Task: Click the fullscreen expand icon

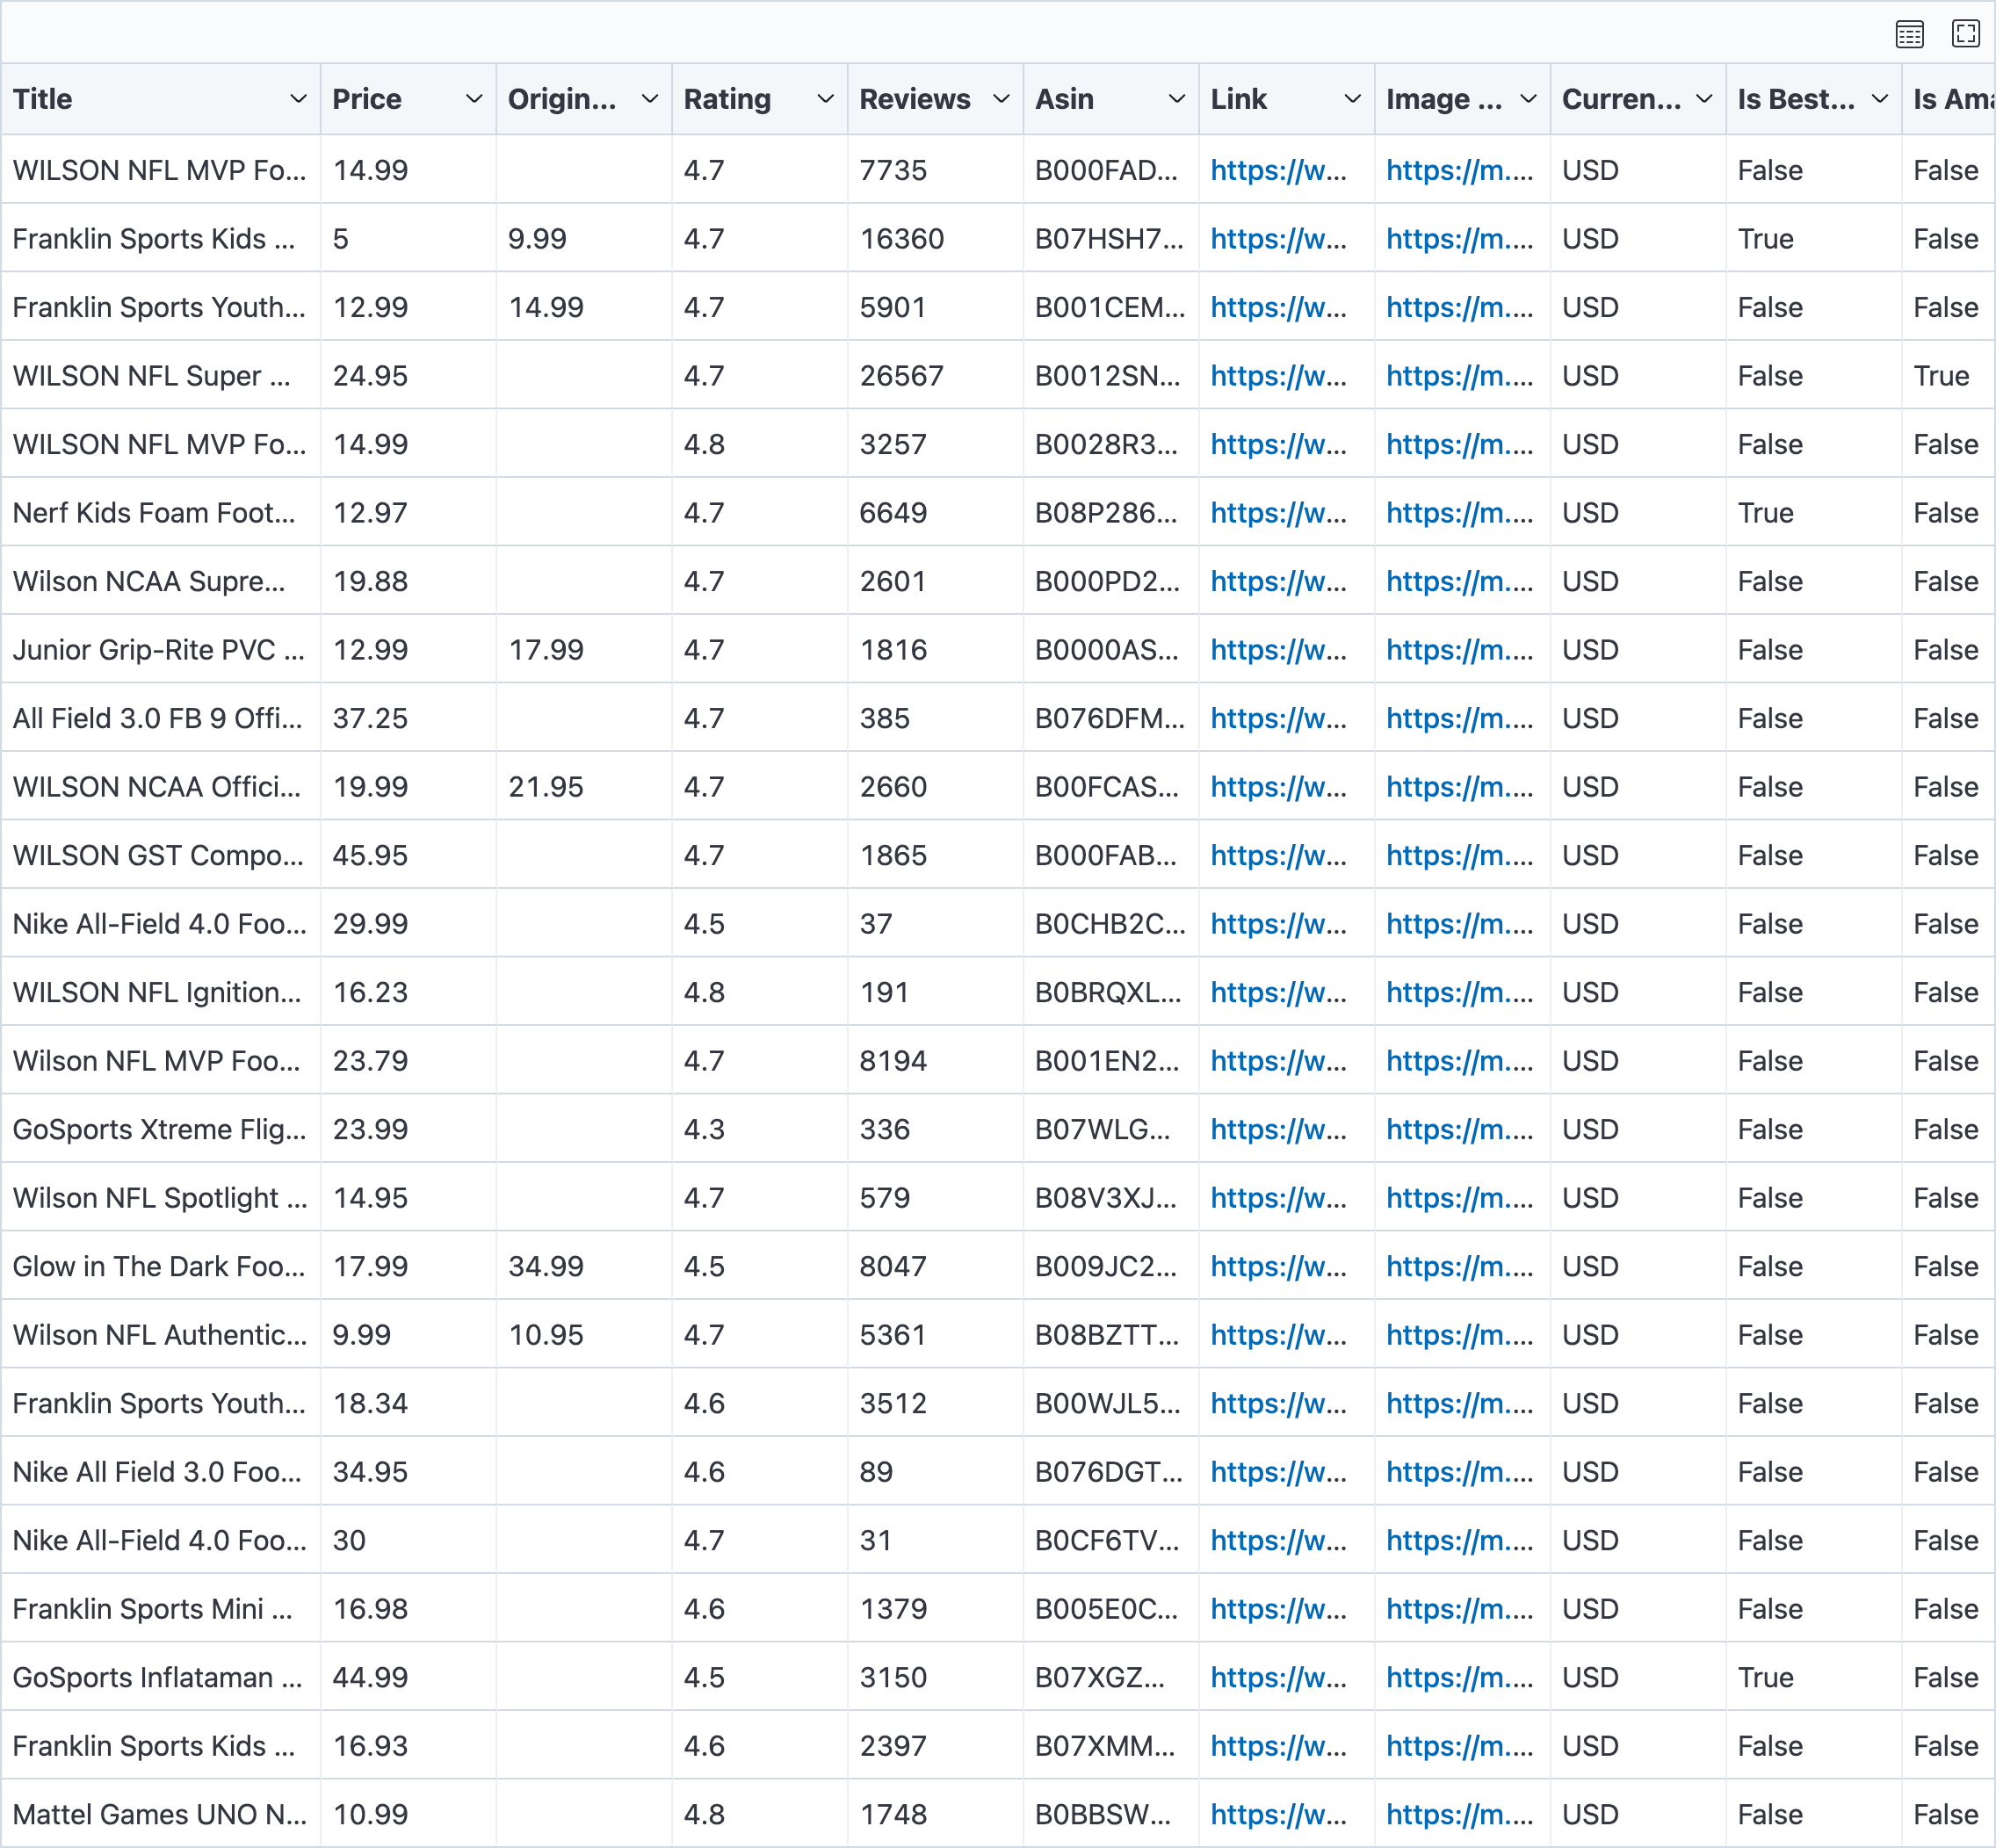Action: 1965,34
